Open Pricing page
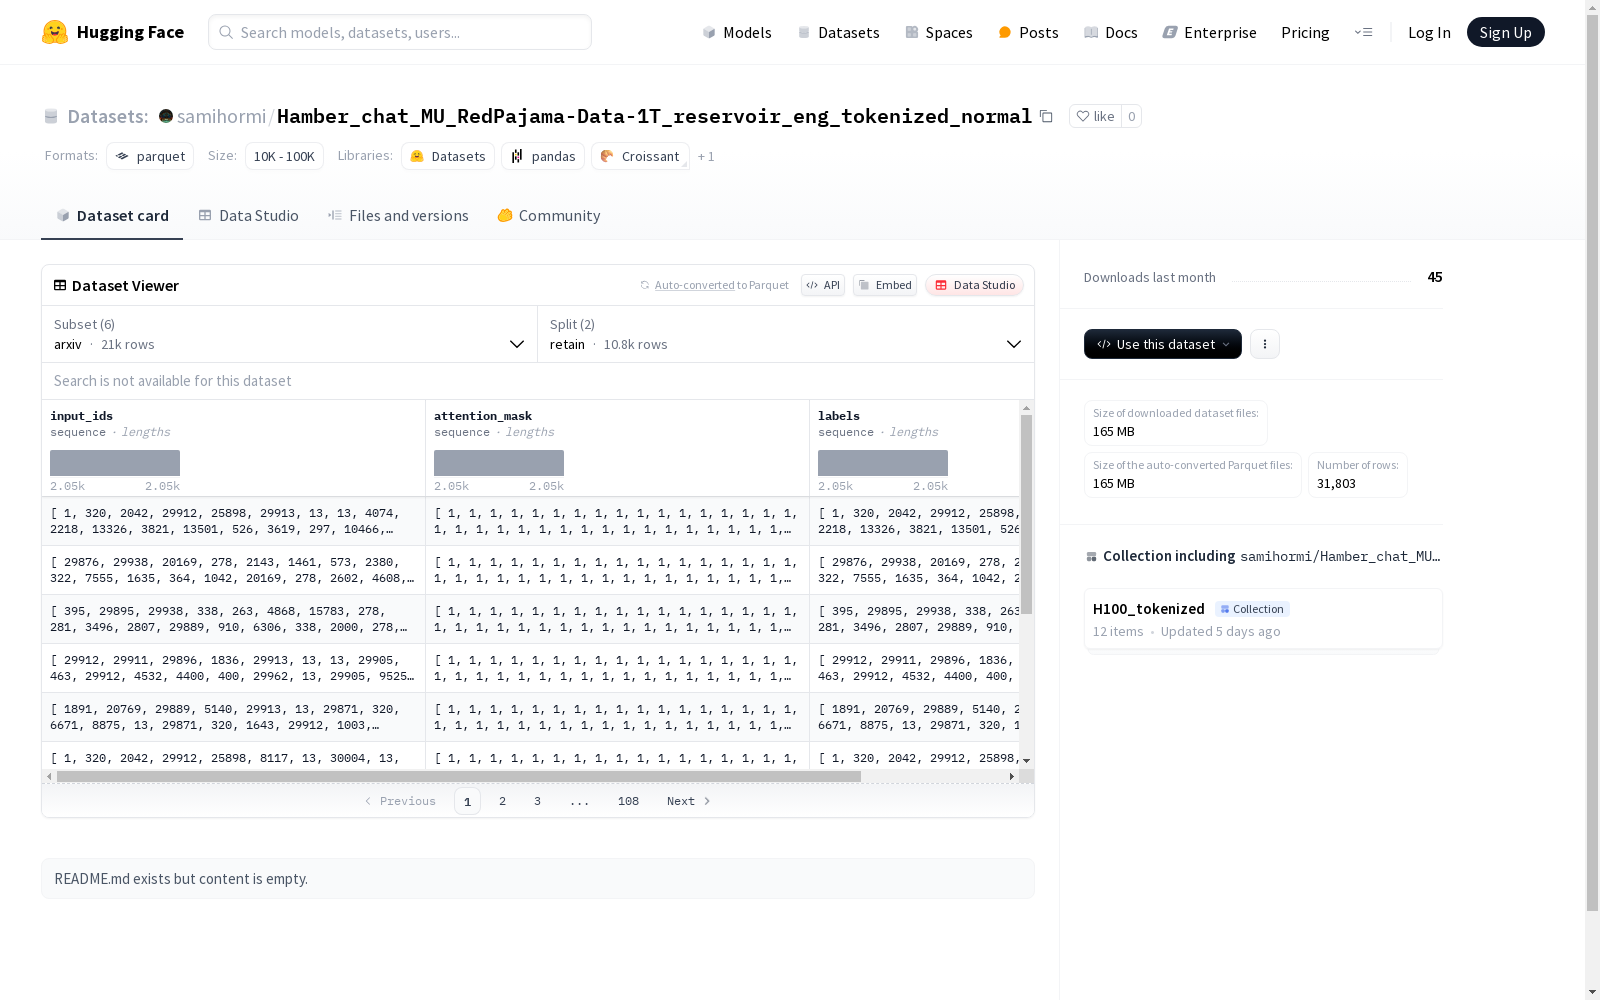This screenshot has height=1000, width=1600. pyautogui.click(x=1305, y=32)
